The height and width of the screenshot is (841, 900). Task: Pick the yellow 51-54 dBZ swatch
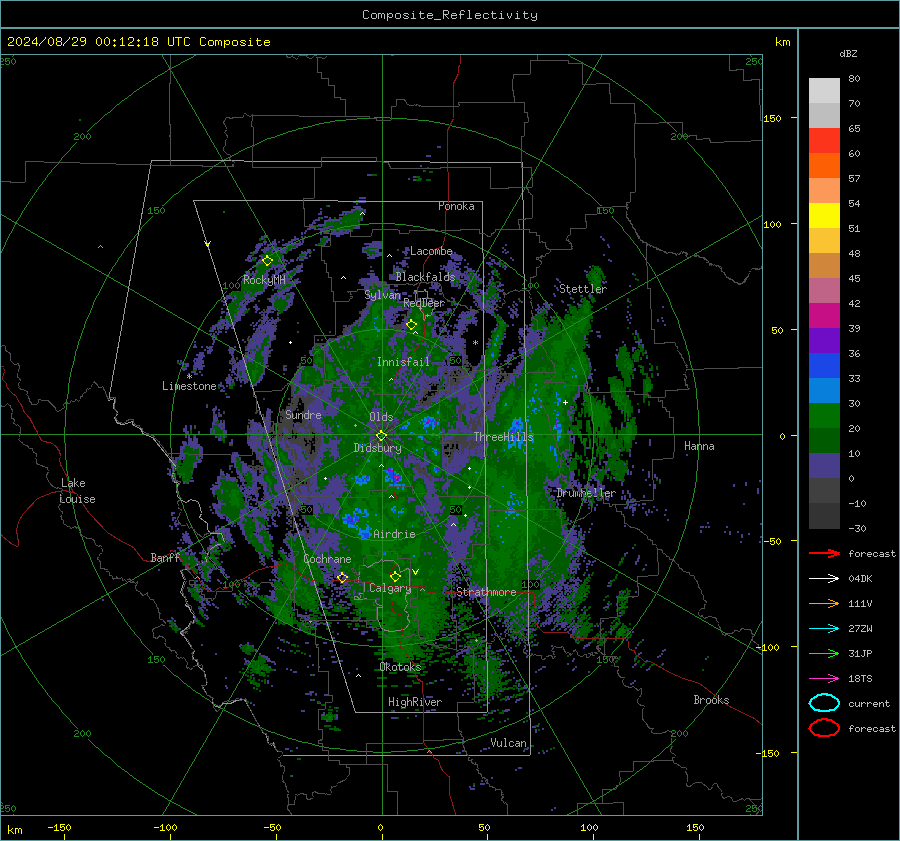[x=824, y=216]
